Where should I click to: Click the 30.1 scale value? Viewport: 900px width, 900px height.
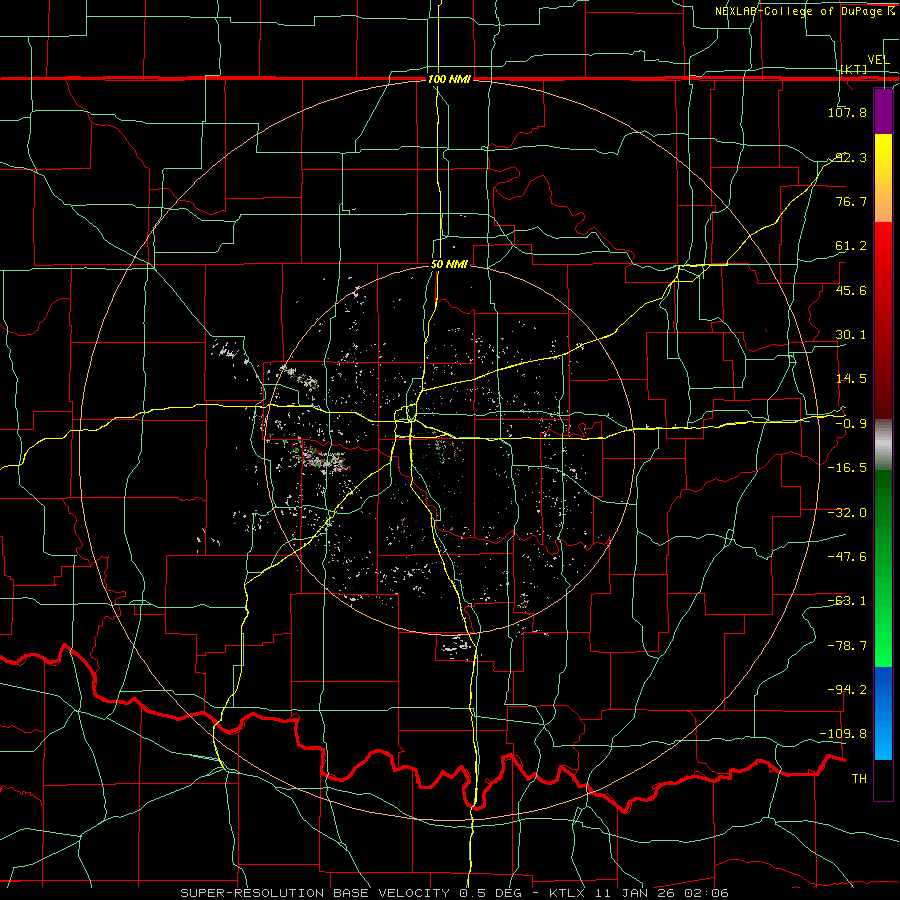851,335
